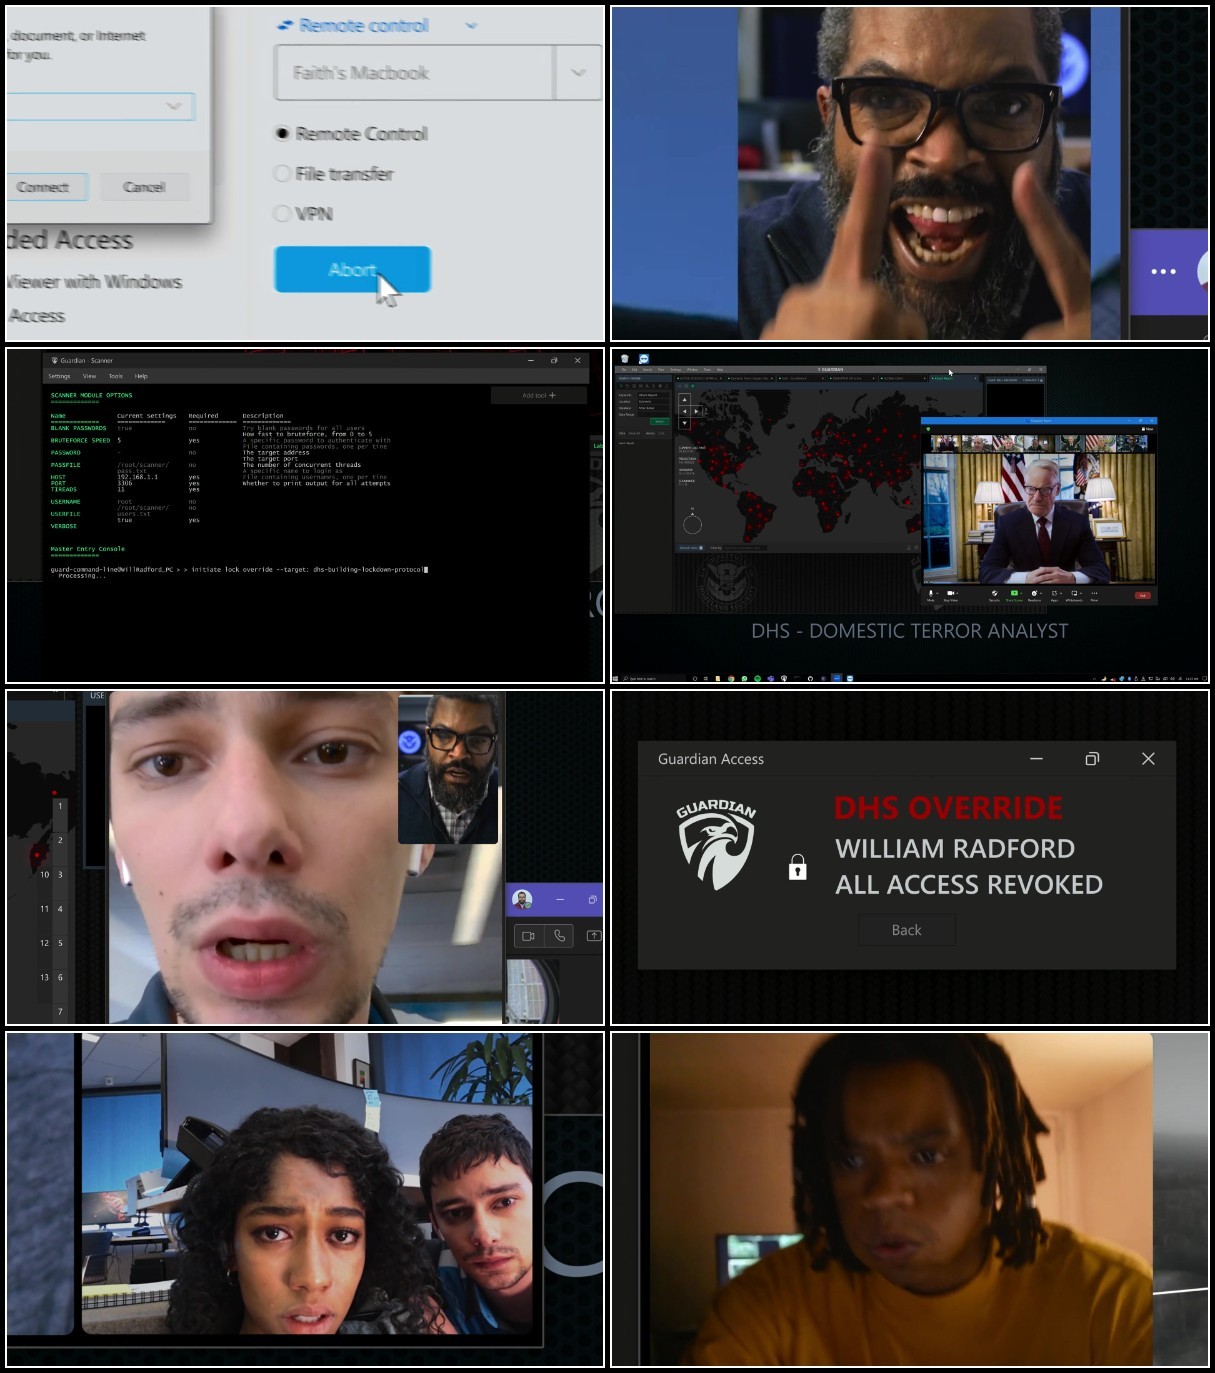Restore the Guardian Scanner window
Screen dimensions: 1215x1373
tap(554, 360)
